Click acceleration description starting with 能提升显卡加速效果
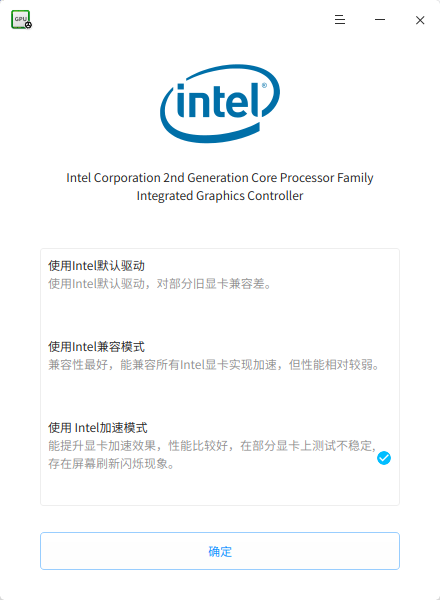The height and width of the screenshot is (600, 440). pos(212,446)
